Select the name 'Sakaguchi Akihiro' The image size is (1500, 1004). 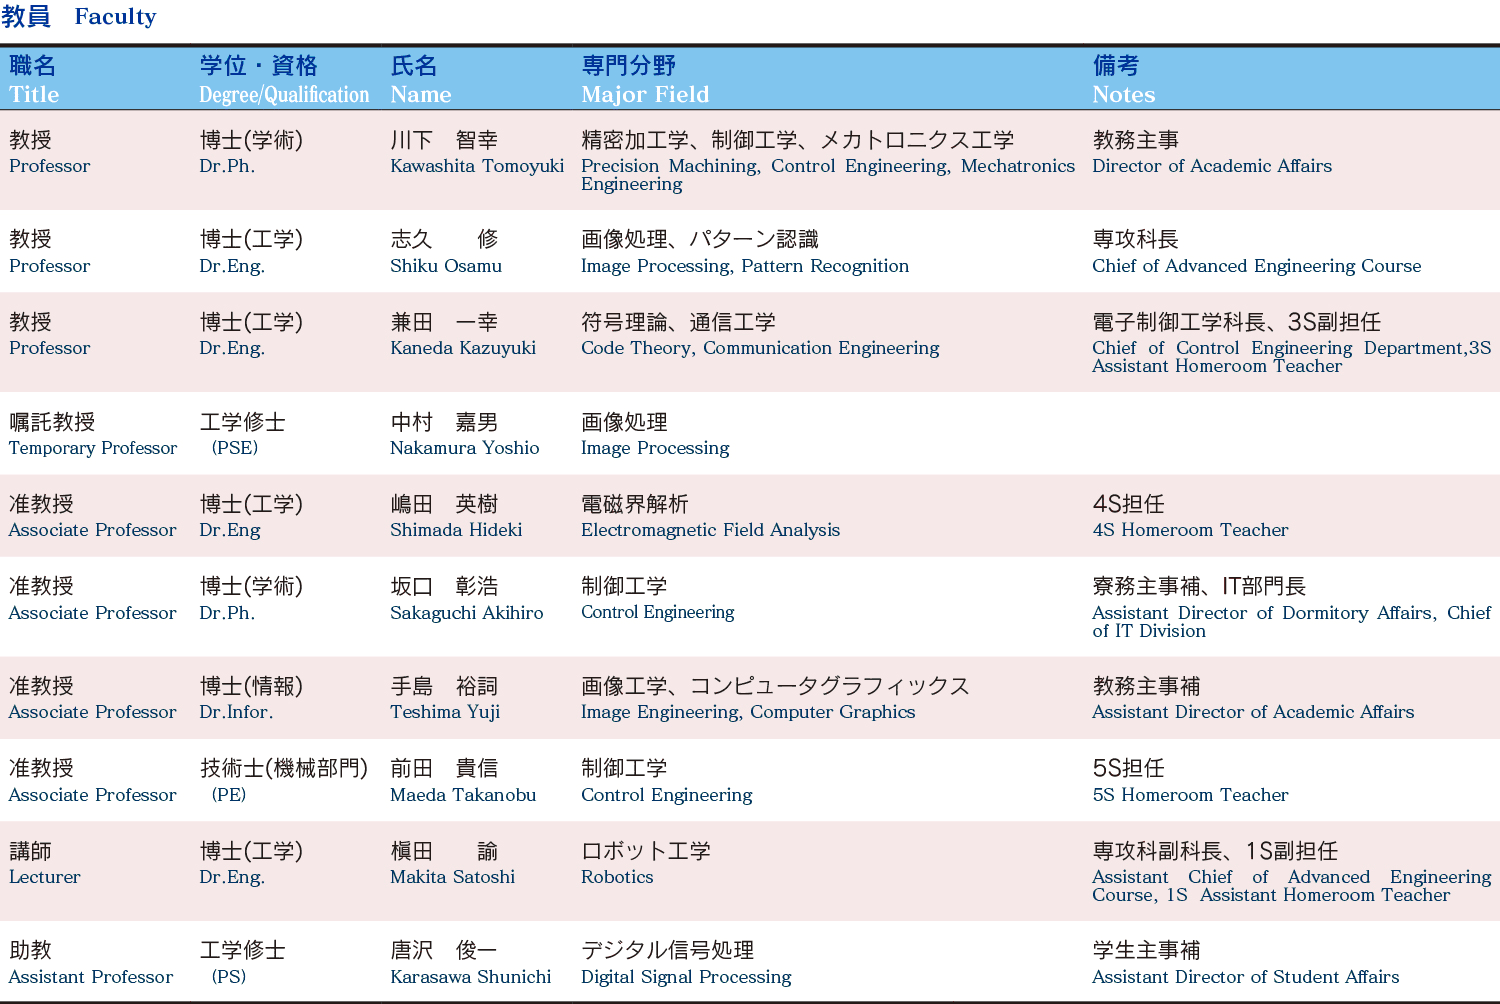click(467, 613)
